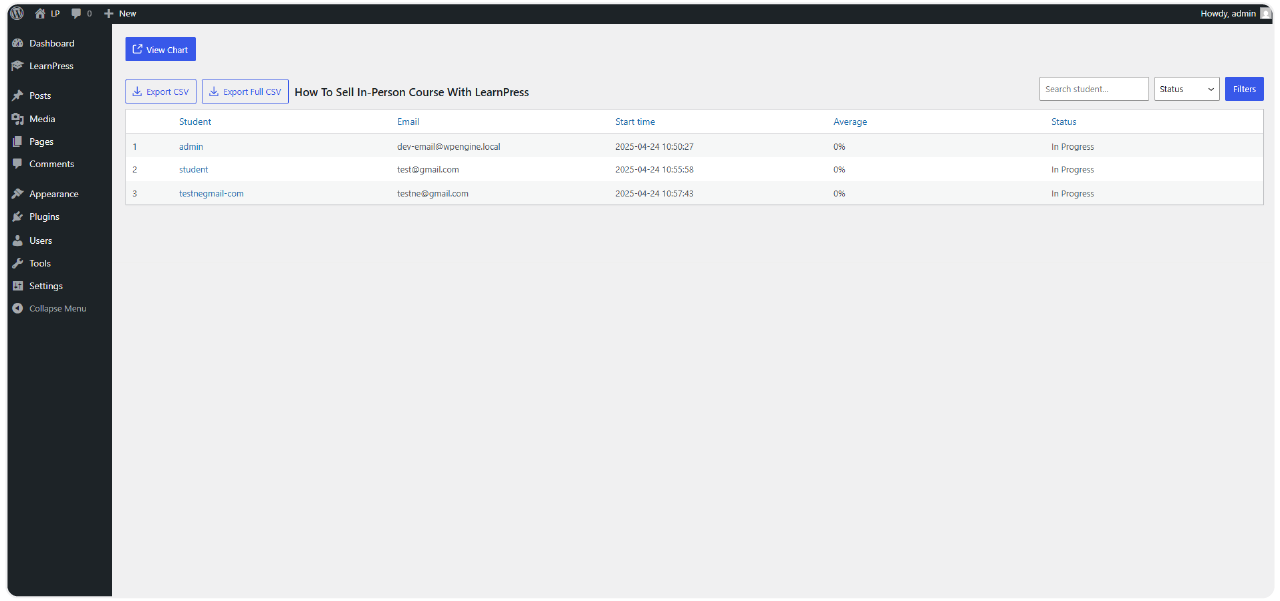This screenshot has width=1280, height=601.
Task: Sort table by Start time column
Action: tap(635, 122)
